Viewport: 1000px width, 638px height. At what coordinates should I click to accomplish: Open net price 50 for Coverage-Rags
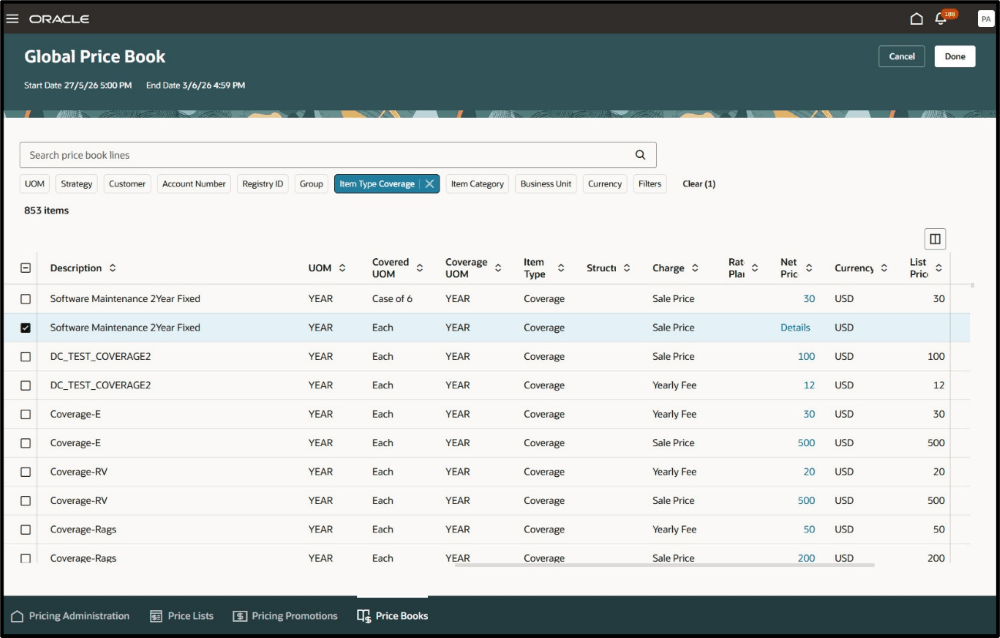809,530
